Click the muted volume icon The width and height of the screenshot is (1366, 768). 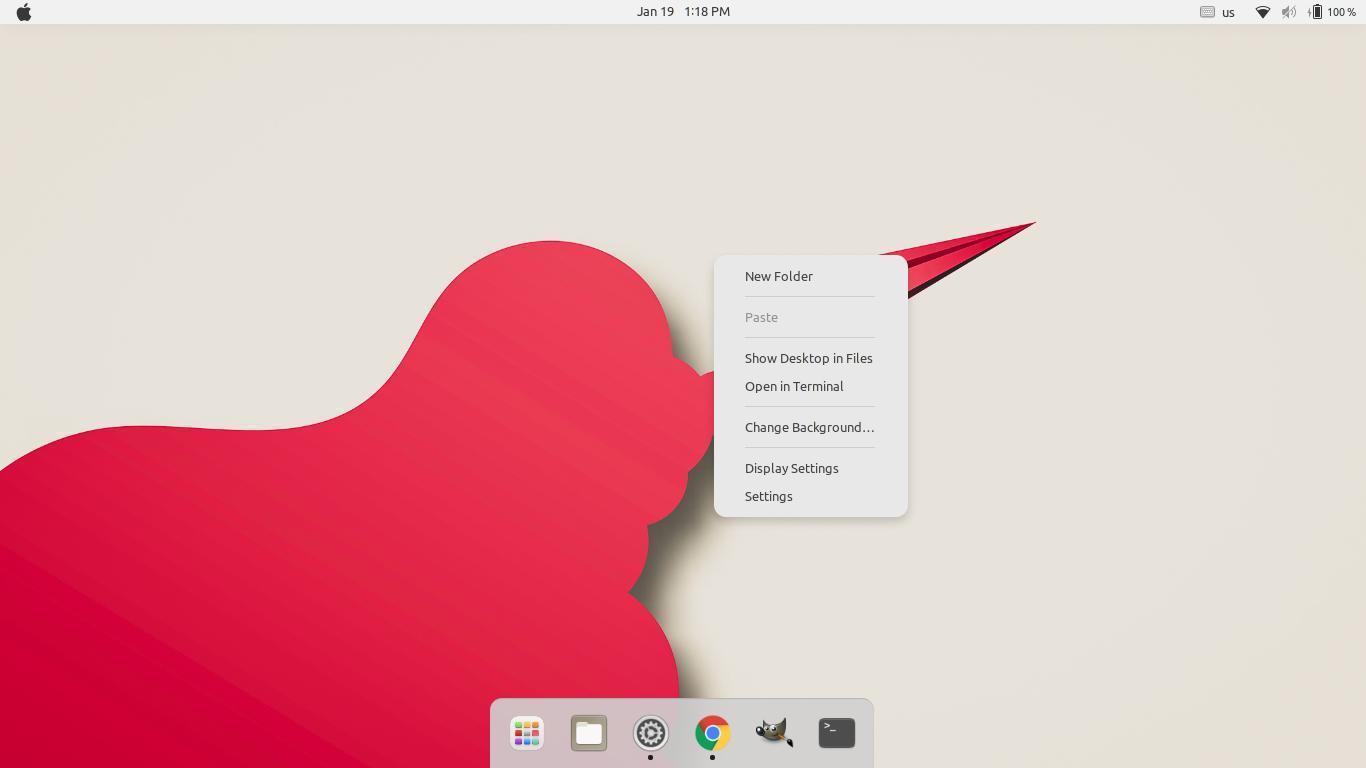[1289, 12]
